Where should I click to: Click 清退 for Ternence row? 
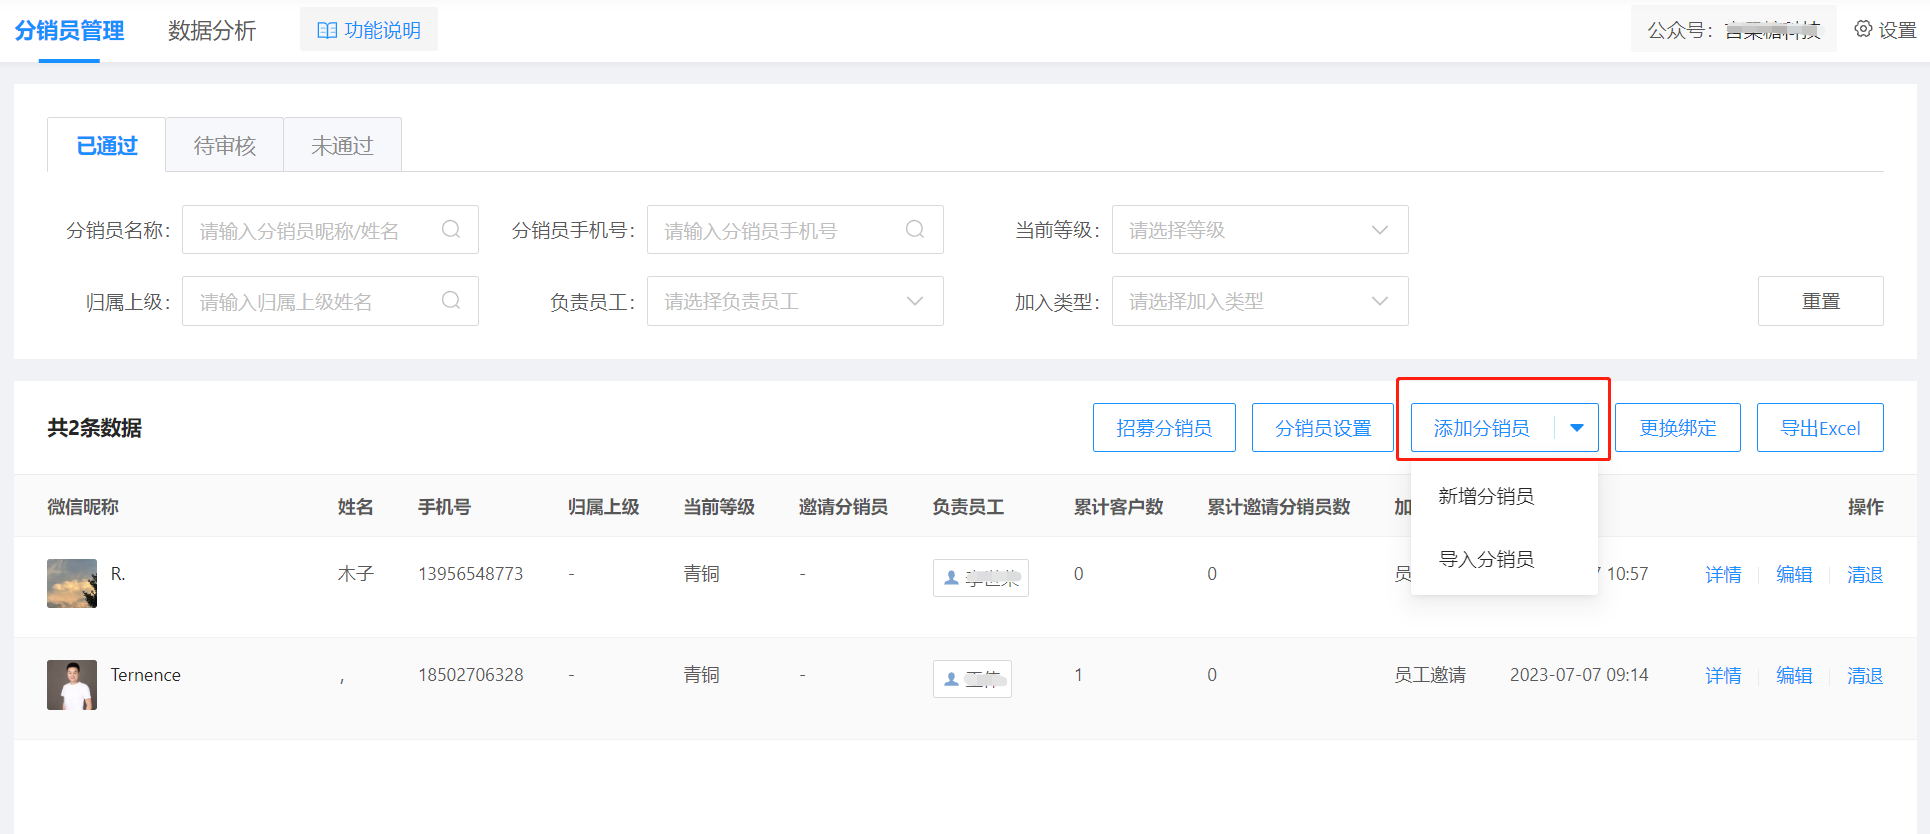1865,676
